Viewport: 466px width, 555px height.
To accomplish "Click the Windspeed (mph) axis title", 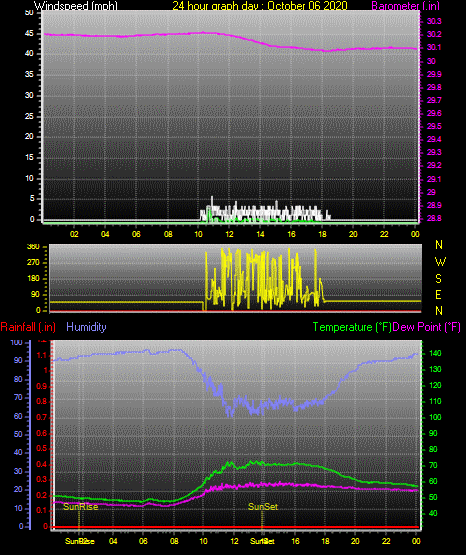I will pos(75,6).
